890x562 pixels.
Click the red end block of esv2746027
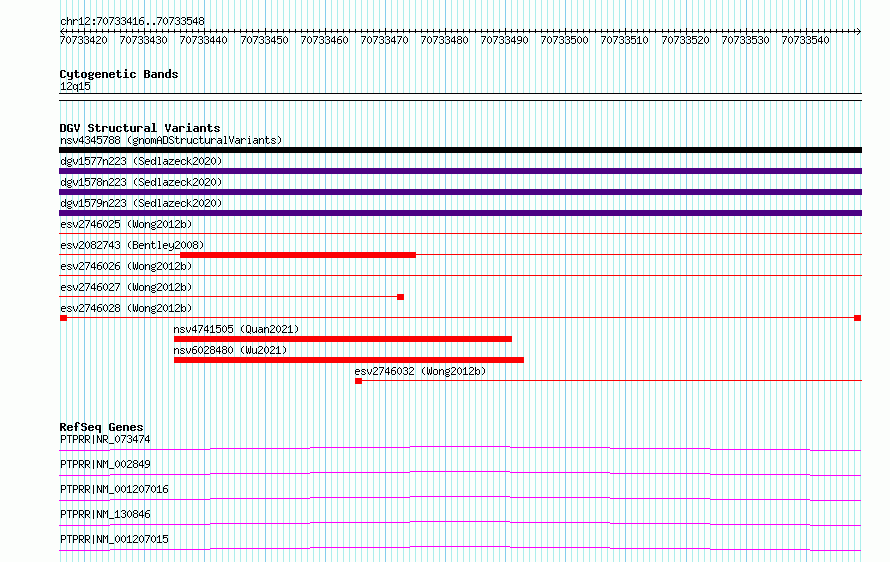pyautogui.click(x=401, y=297)
